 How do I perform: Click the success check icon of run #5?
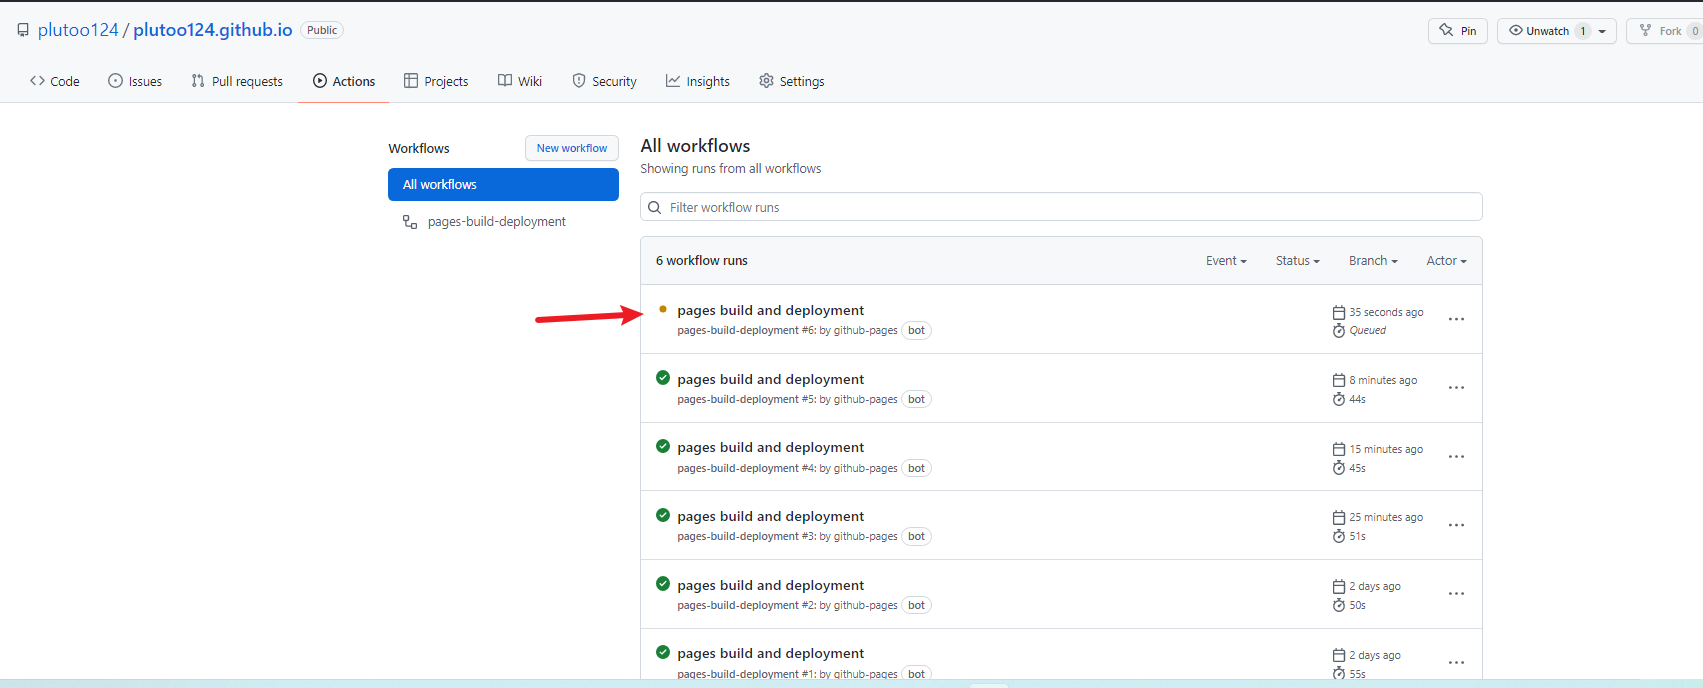[663, 378]
